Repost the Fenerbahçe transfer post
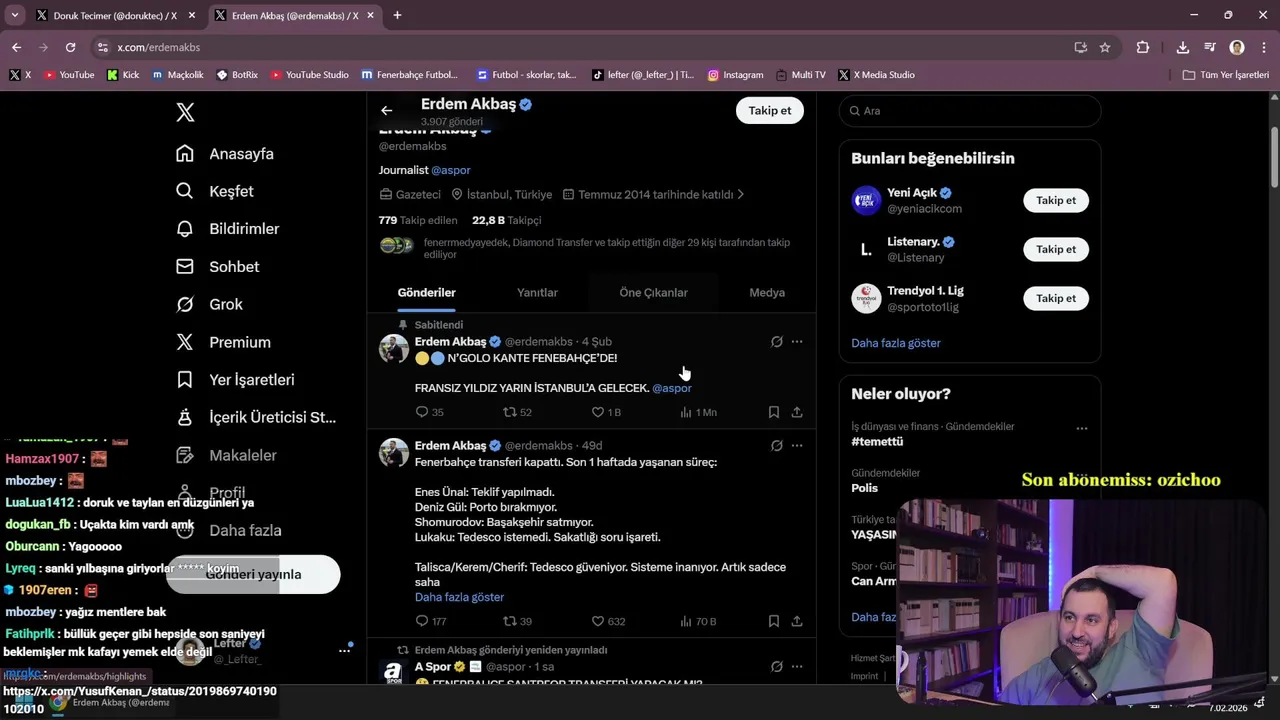 [x=517, y=621]
